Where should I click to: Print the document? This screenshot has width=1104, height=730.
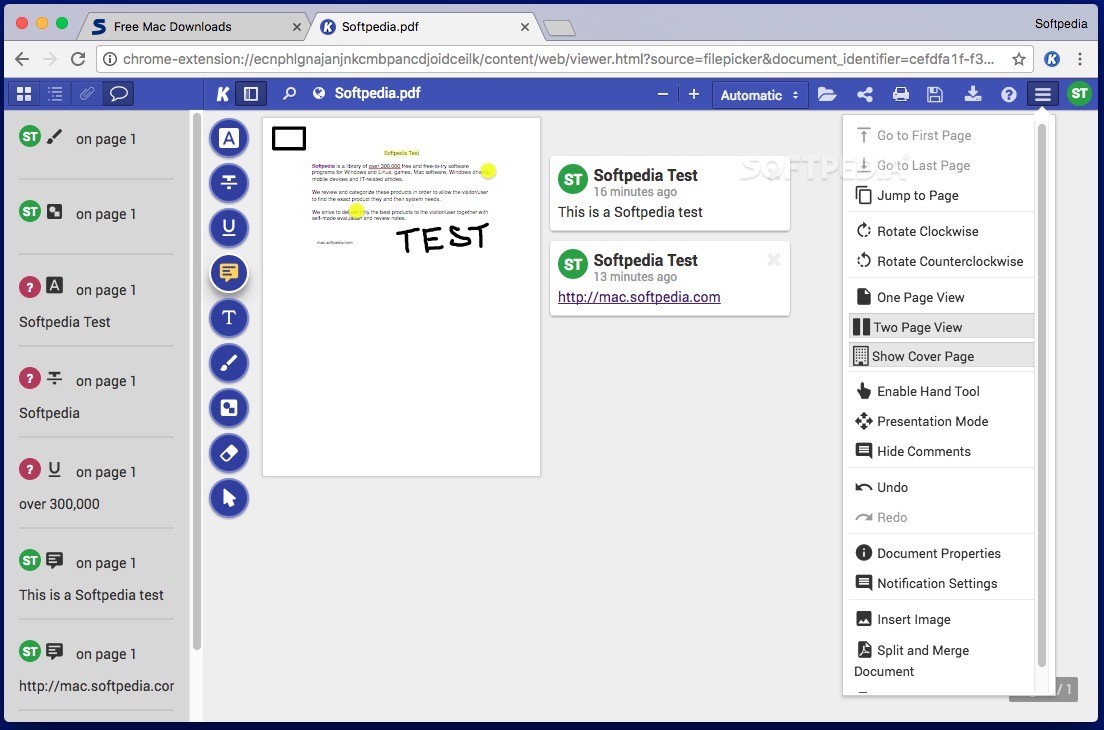pyautogui.click(x=901, y=94)
